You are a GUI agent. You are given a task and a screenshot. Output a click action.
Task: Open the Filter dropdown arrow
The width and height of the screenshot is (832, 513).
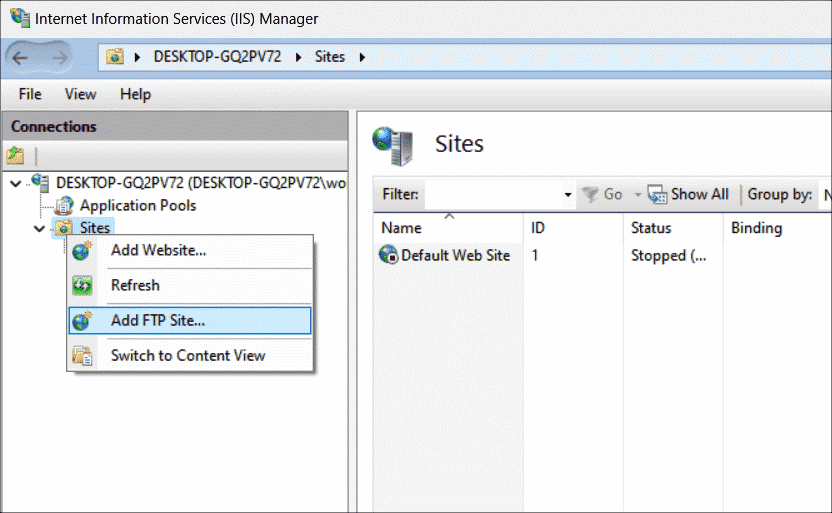tap(568, 195)
